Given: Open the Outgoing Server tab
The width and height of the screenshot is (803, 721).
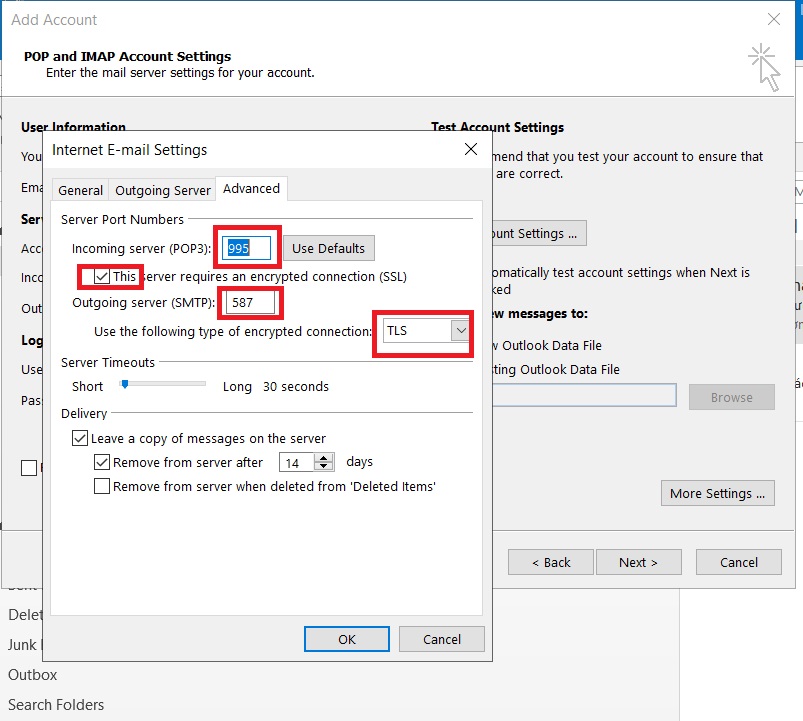Looking at the screenshot, I should pos(163,190).
